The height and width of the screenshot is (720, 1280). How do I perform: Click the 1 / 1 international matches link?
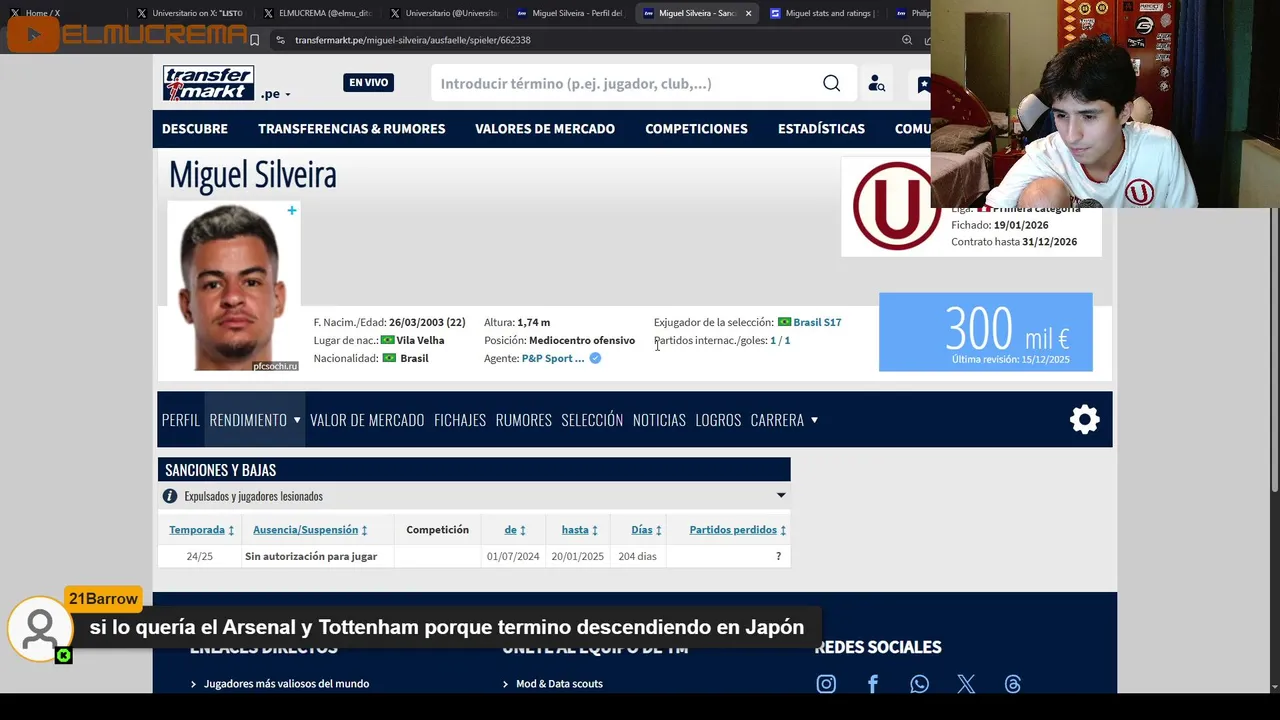(x=780, y=340)
